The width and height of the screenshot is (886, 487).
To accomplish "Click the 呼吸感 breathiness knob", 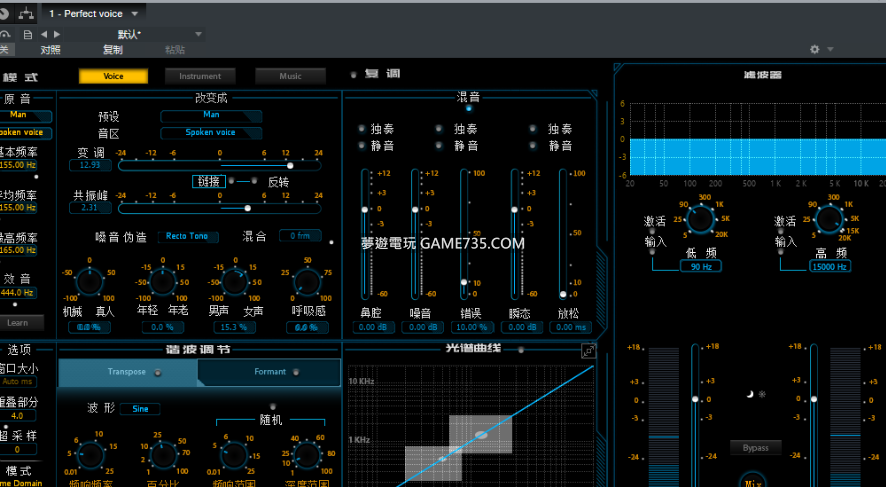I will click(307, 283).
